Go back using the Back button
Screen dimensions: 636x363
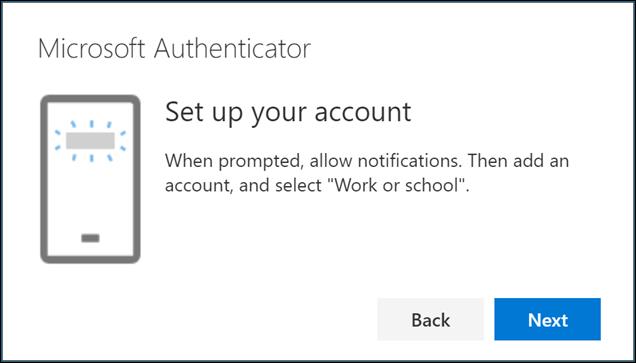430,319
